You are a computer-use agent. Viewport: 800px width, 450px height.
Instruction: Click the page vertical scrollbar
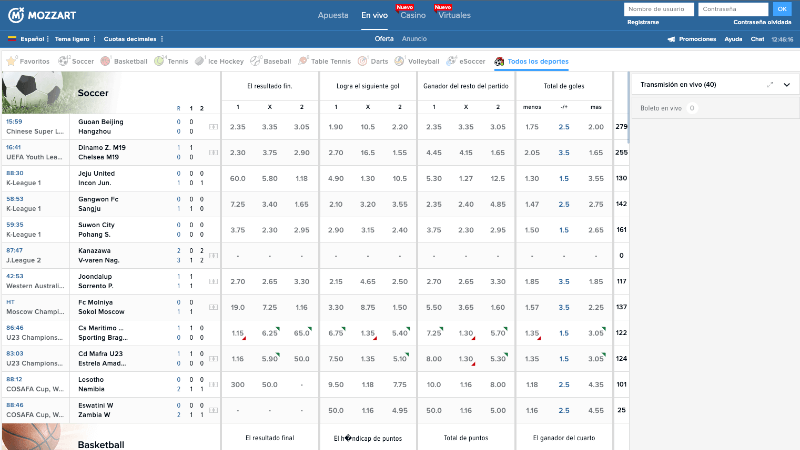[x=628, y=107]
